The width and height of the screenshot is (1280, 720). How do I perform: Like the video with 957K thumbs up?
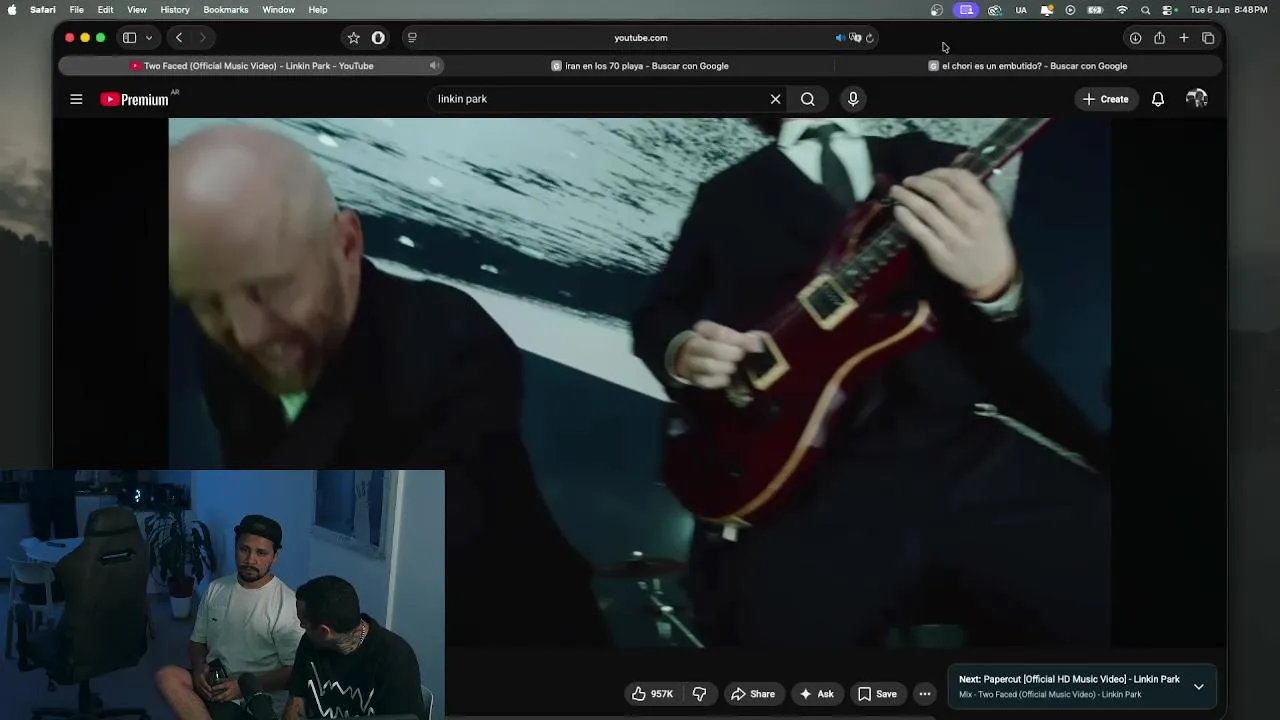pyautogui.click(x=652, y=694)
